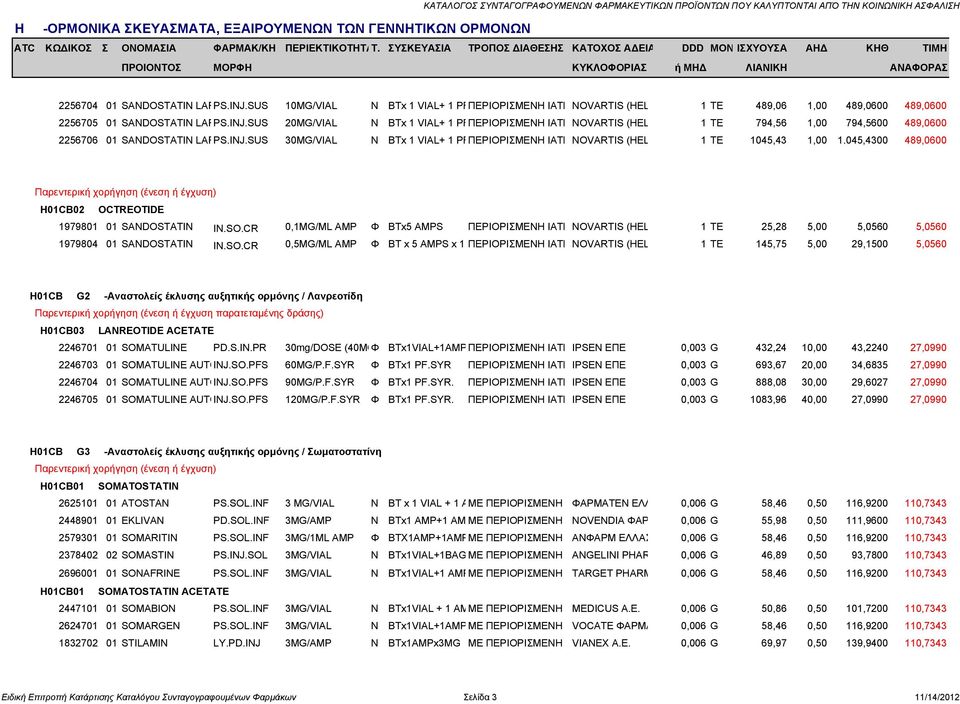
Task: Select the ANGELINI PHAR license holder
Action: pyautogui.click(x=610, y=555)
